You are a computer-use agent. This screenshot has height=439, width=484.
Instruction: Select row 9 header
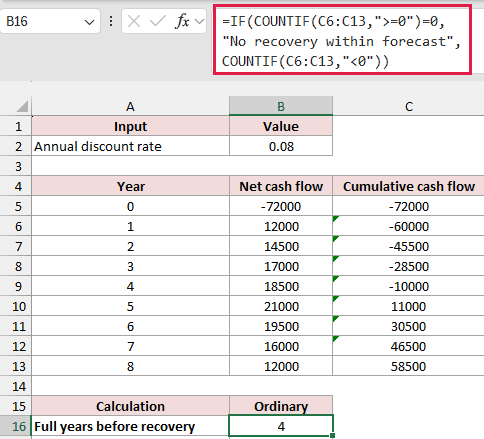[x=16, y=286]
